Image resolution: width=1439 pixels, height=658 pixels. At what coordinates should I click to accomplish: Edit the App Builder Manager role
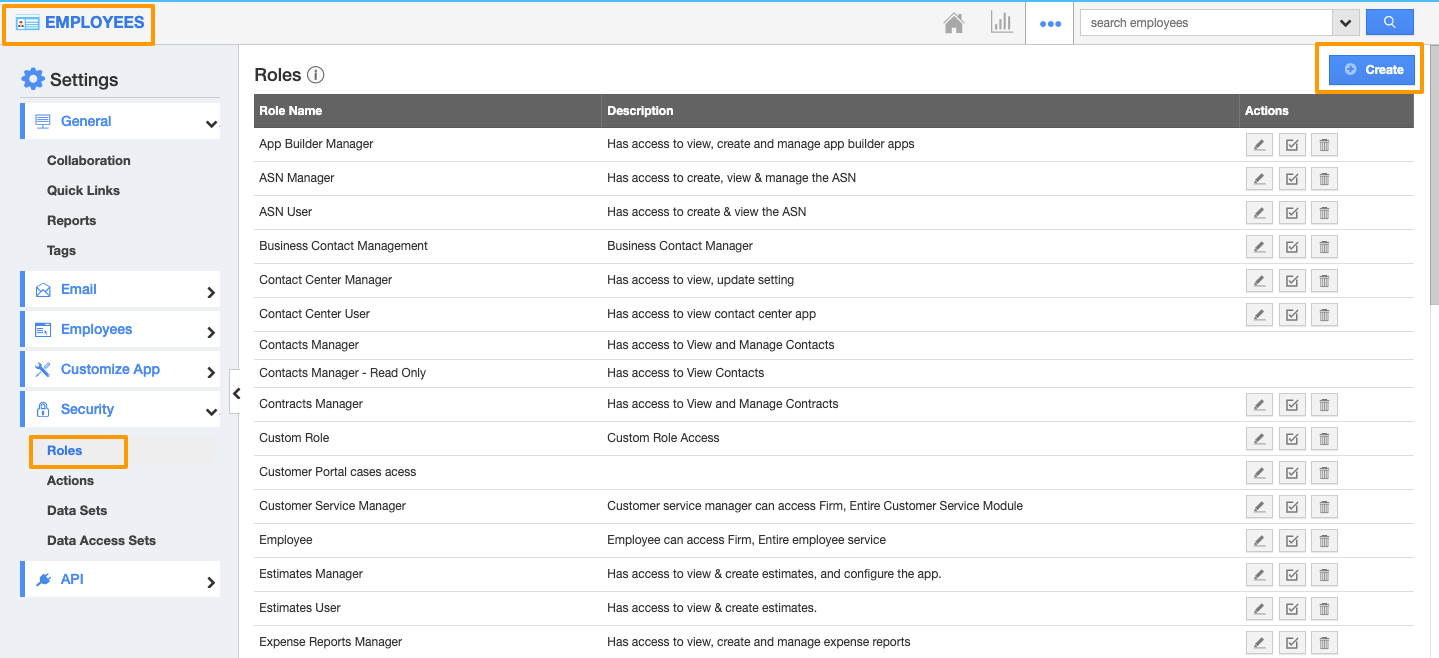click(1259, 145)
